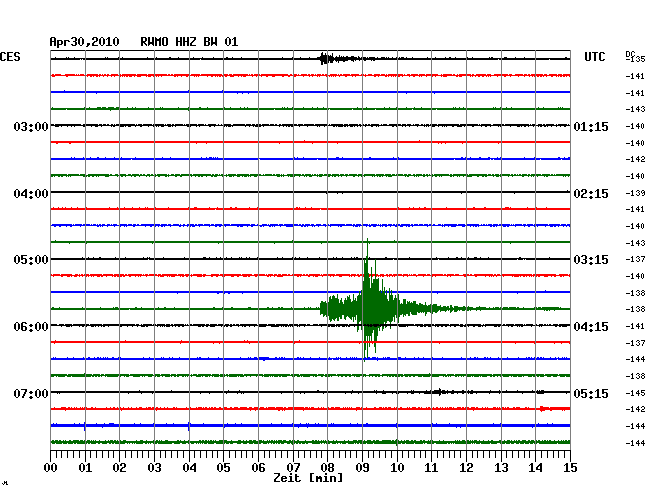Screen dimensions: 650x494
Task: Click minute label 00 on the Zeit axis
Action: click(x=51, y=468)
